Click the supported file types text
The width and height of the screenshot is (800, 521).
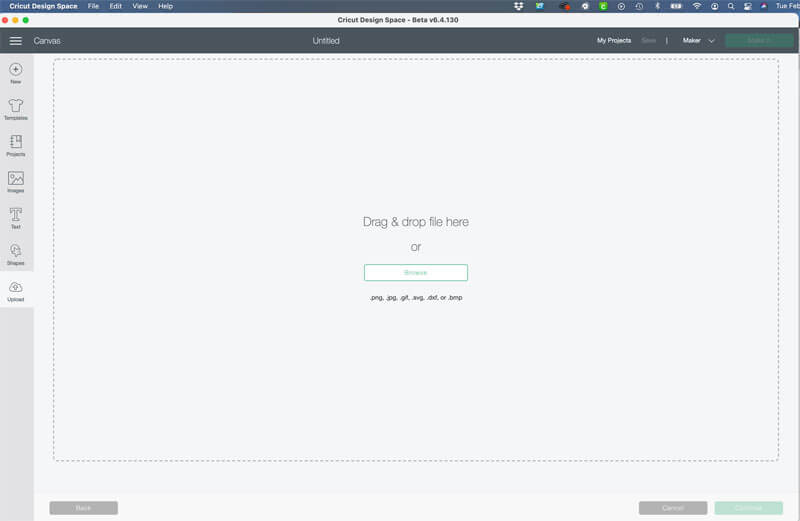click(416, 297)
